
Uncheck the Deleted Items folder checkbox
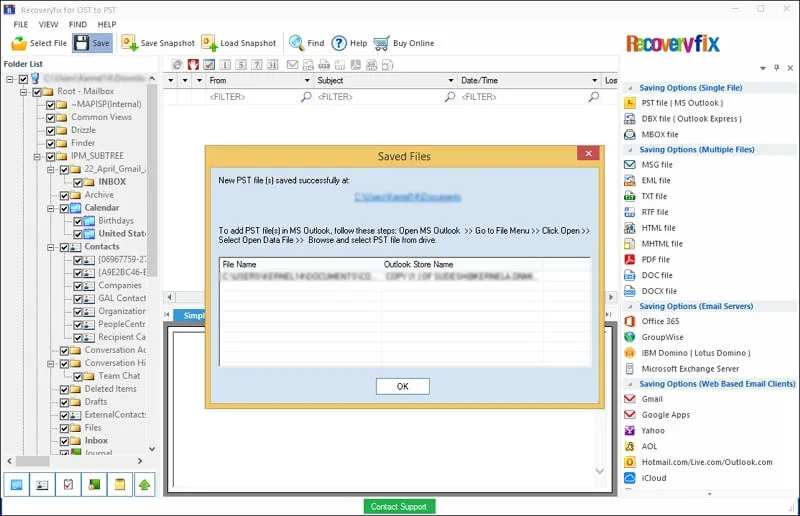(x=64, y=389)
